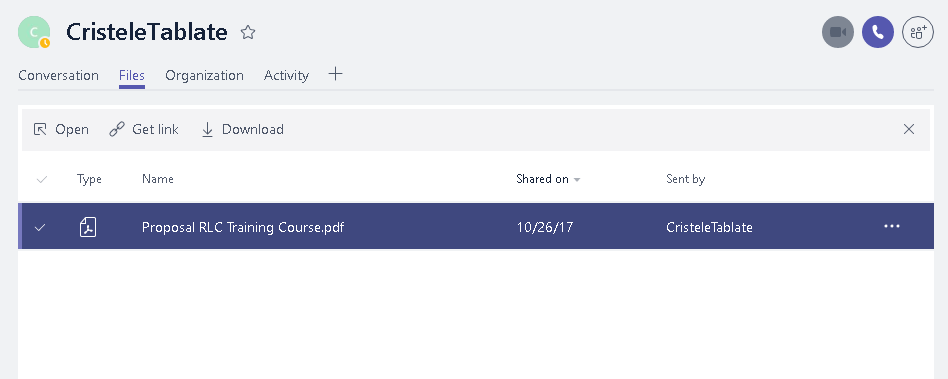Switch to the Organization tab
Image resolution: width=948 pixels, height=379 pixels.
click(x=204, y=76)
